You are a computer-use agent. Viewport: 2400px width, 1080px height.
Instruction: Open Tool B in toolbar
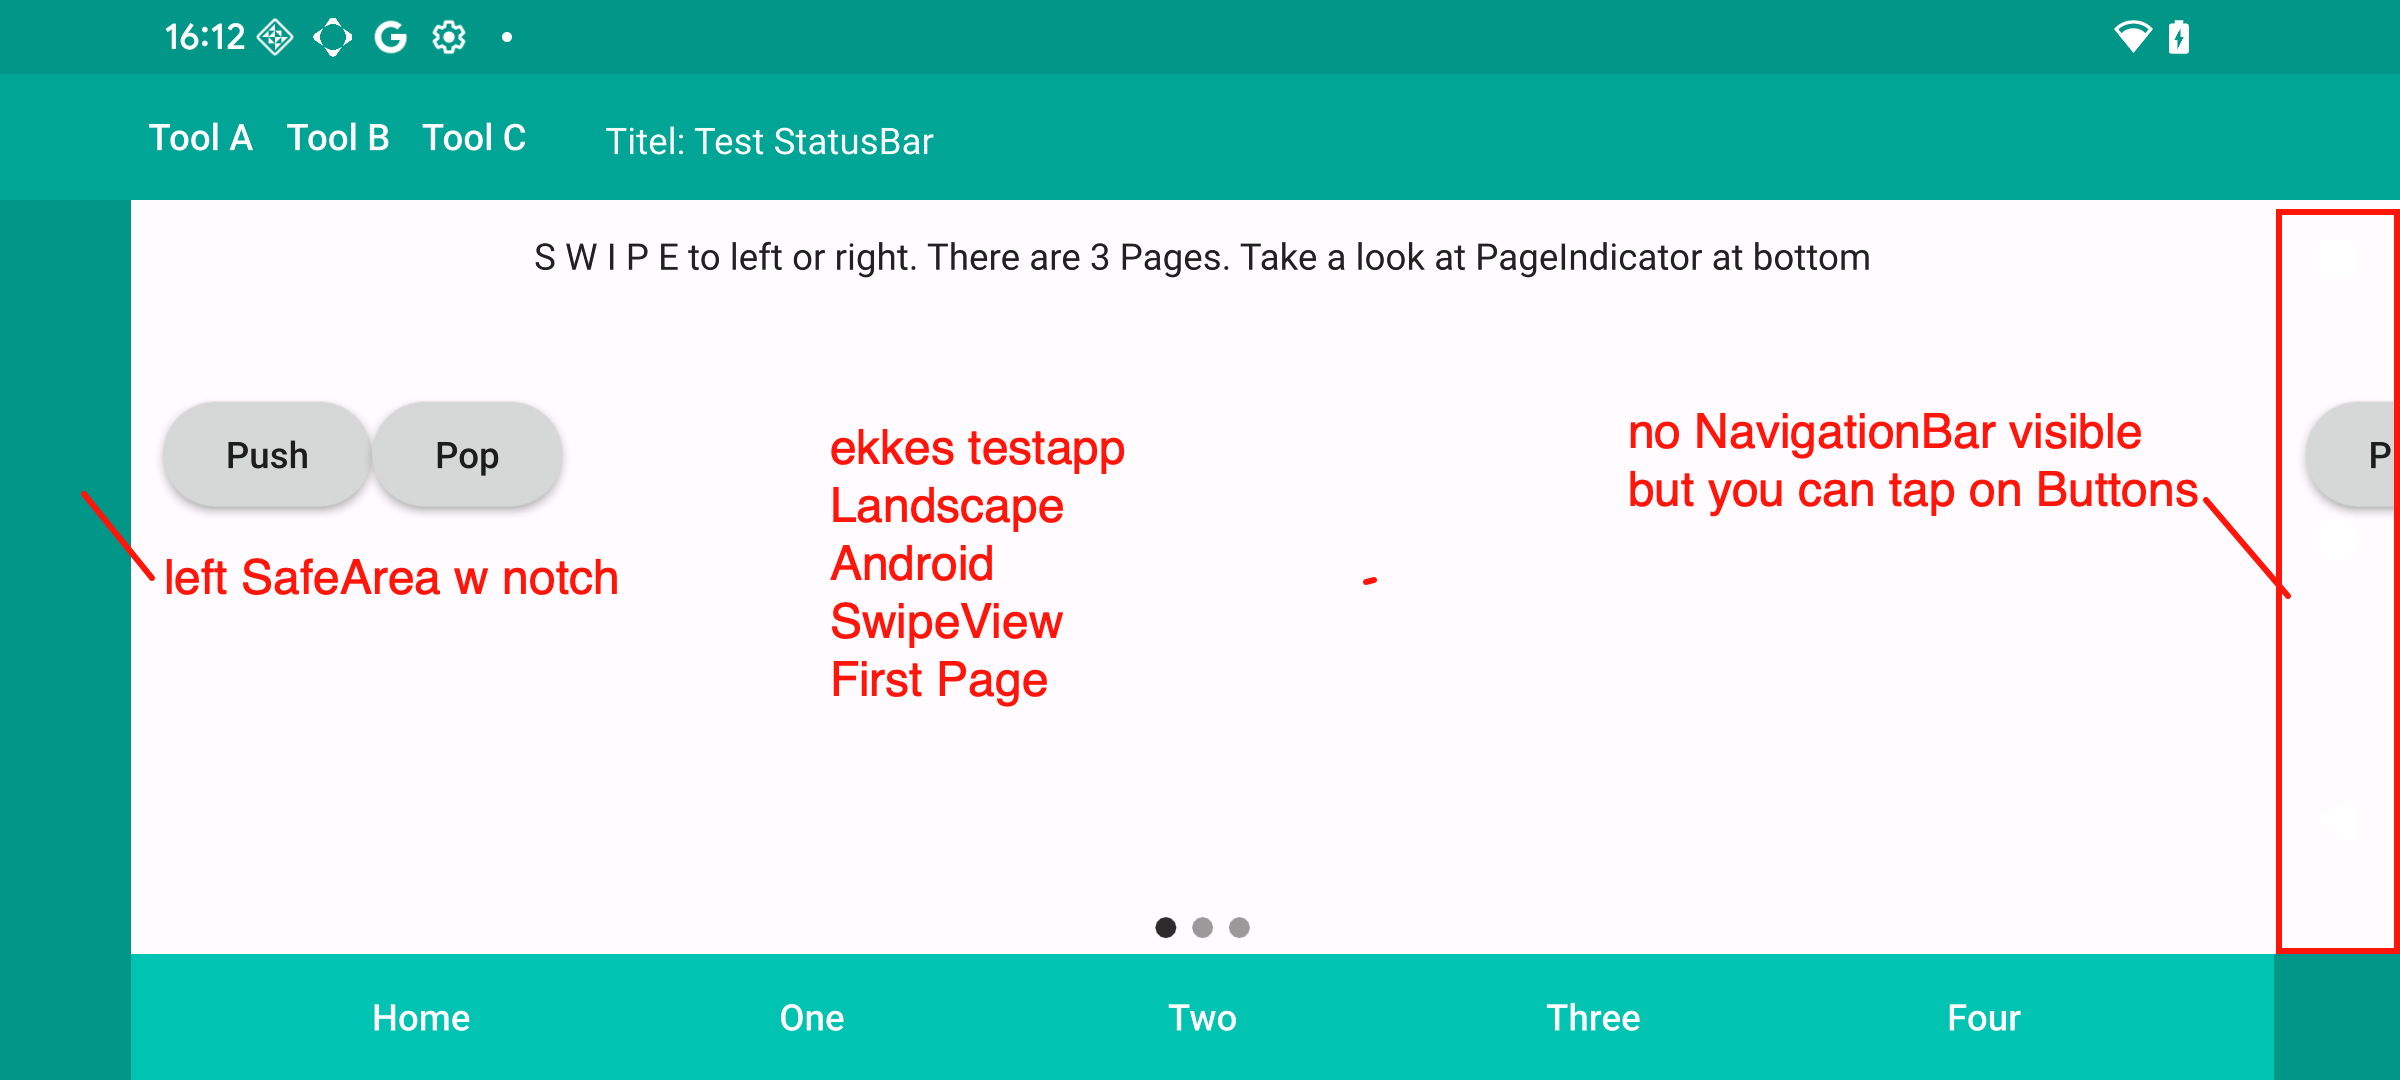[x=338, y=138]
